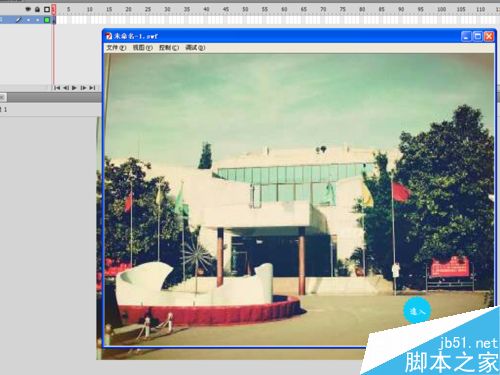The image size is (500, 375).
Task: Click the lock all layers padlock icon
Action: [x=37, y=9]
